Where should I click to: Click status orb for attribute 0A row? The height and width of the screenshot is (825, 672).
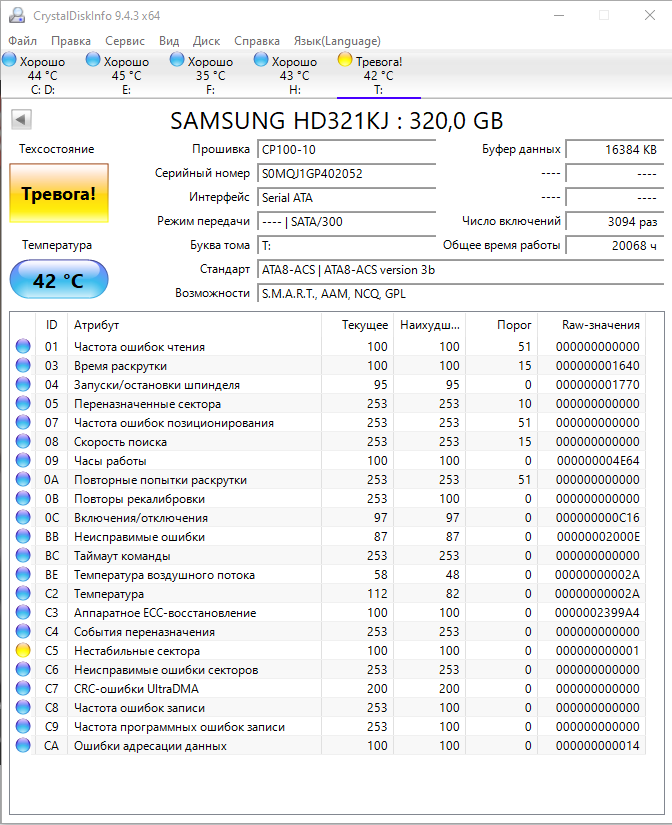(23, 479)
